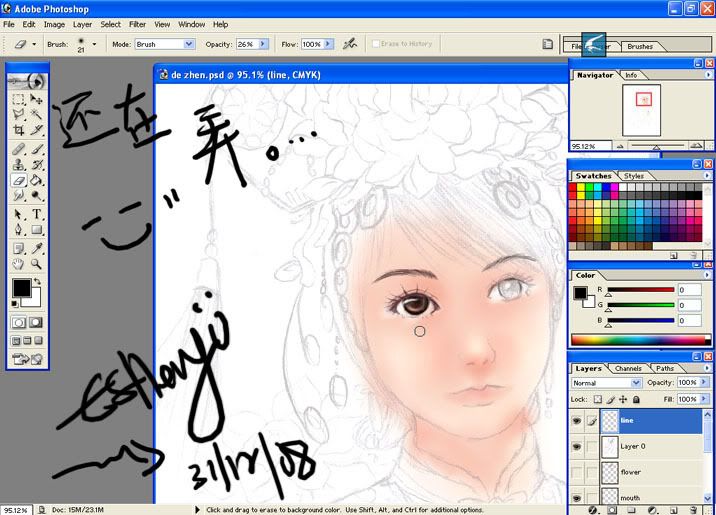This screenshot has height=515, width=716.
Task: Toggle the Erase to History checkbox
Action: (376, 44)
